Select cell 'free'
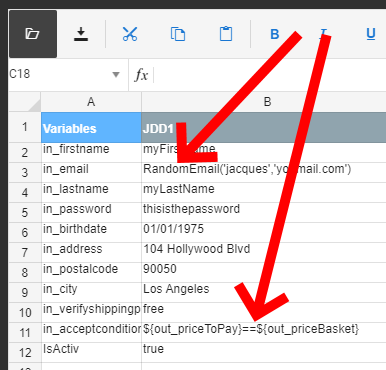The height and width of the screenshot is (370, 386). (x=264, y=313)
